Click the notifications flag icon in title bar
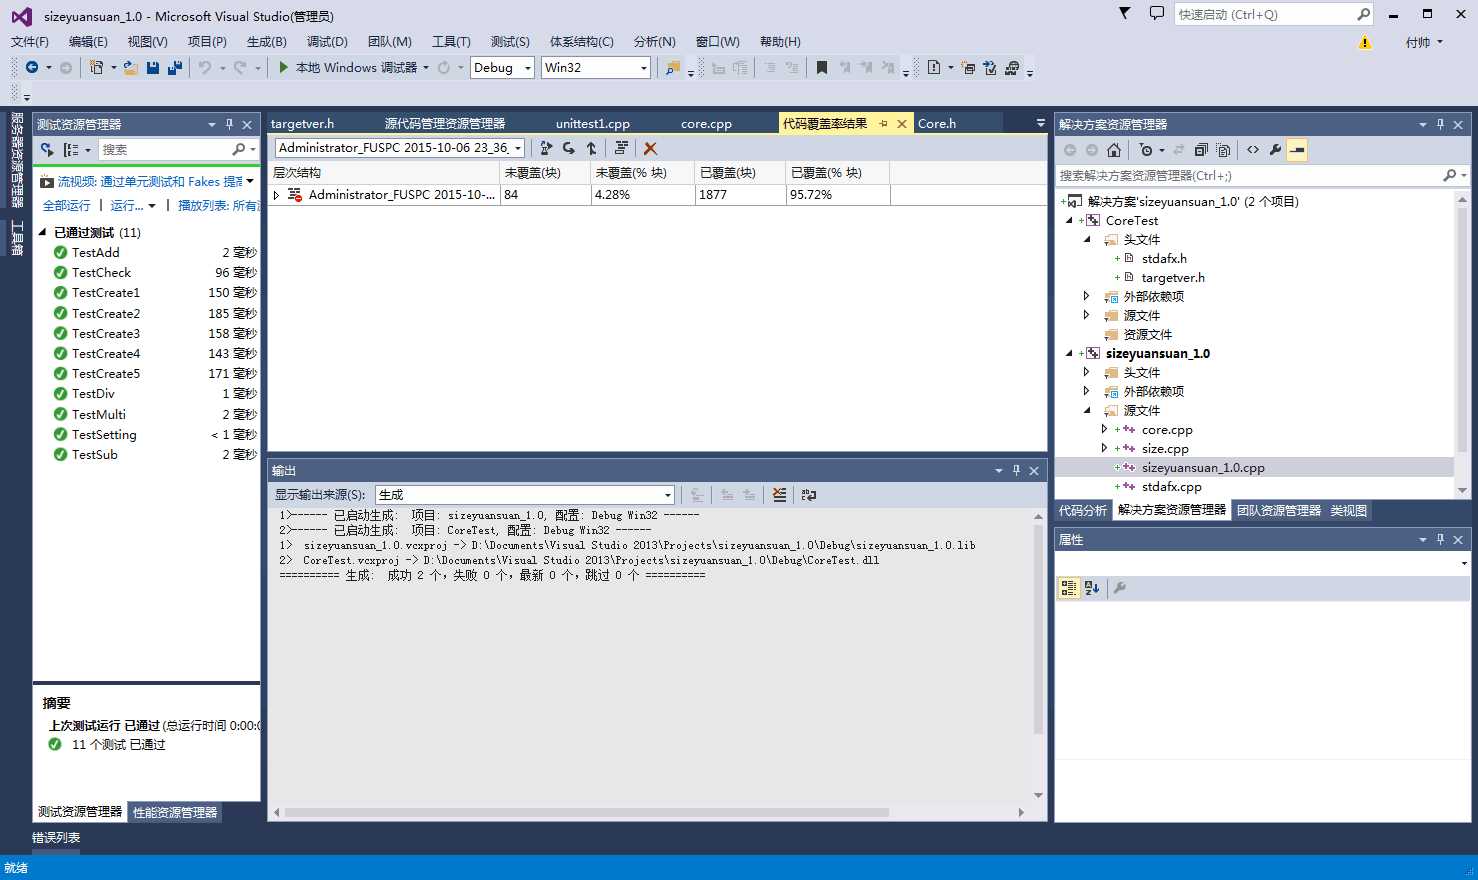 coord(1125,13)
